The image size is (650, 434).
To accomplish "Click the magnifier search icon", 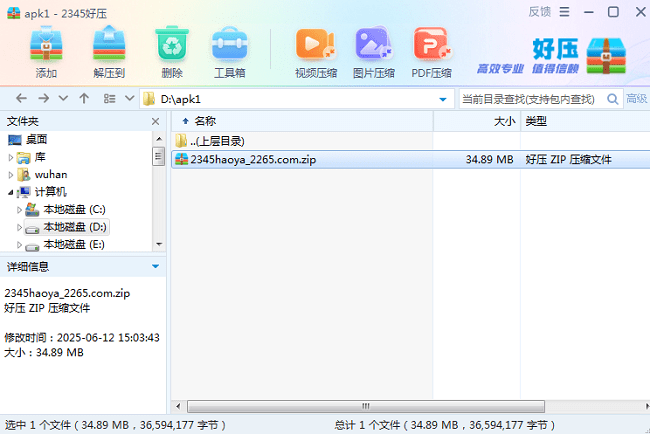I will click(x=613, y=99).
